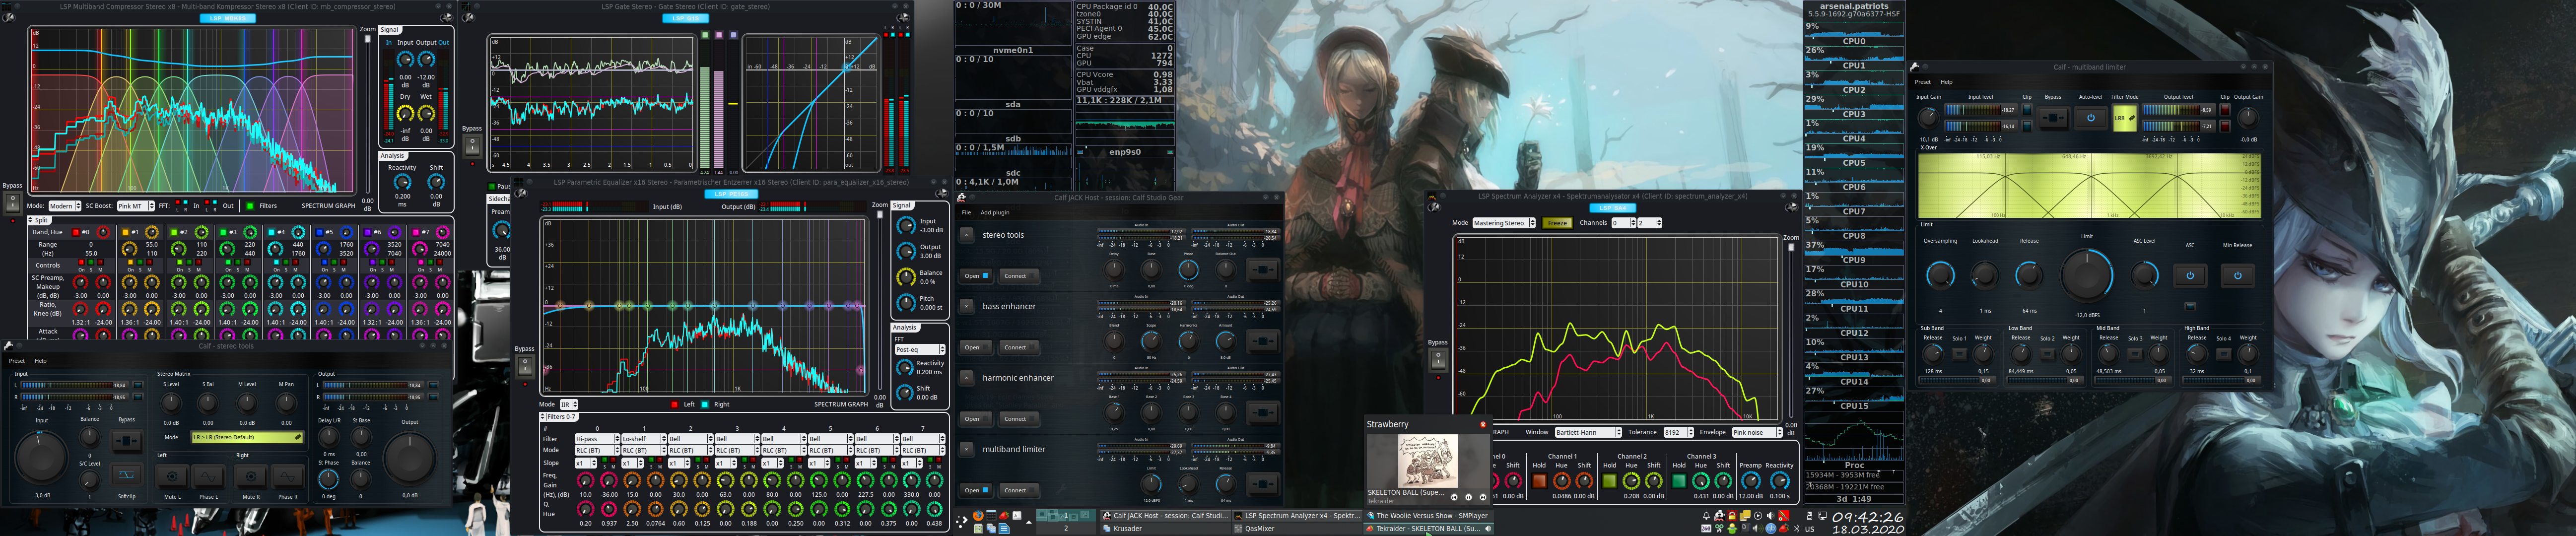Screen dimensions: 2576x536
Task: Toggle Bypass in Calf multiband limiter
Action: coord(2053,118)
